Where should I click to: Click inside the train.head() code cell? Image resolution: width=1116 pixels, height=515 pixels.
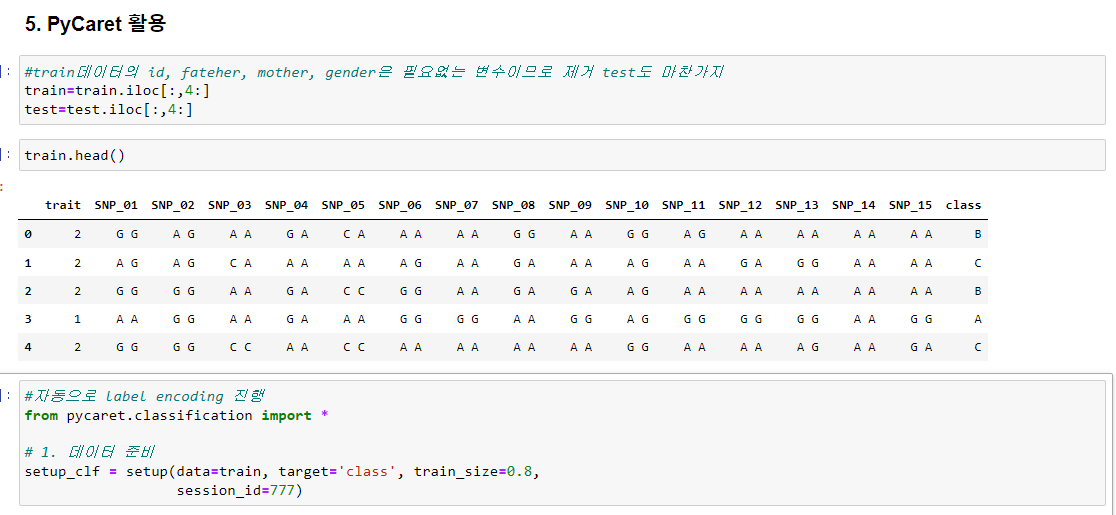click(x=562, y=155)
